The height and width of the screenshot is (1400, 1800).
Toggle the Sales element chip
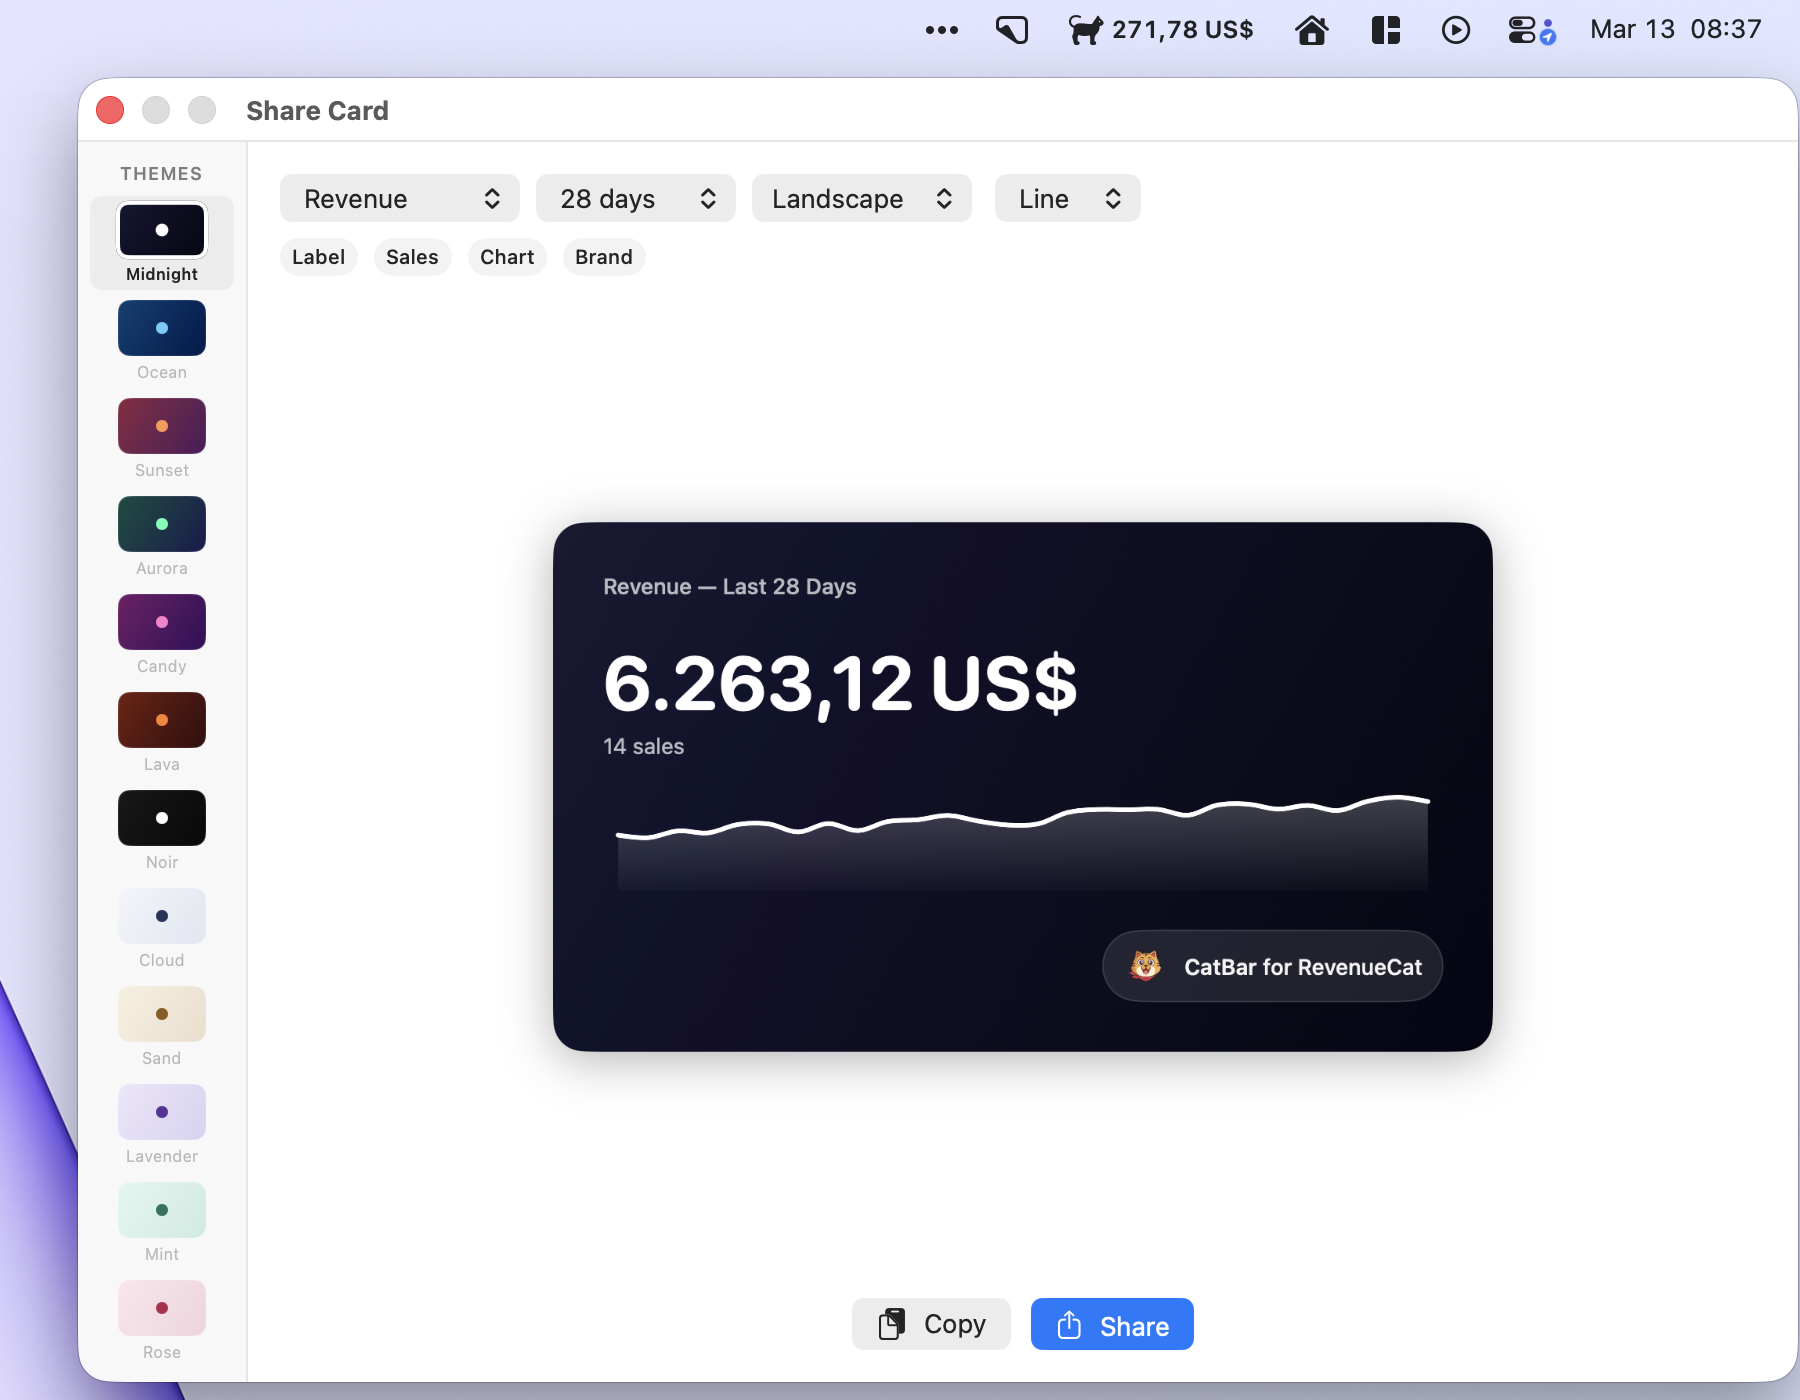(x=412, y=257)
